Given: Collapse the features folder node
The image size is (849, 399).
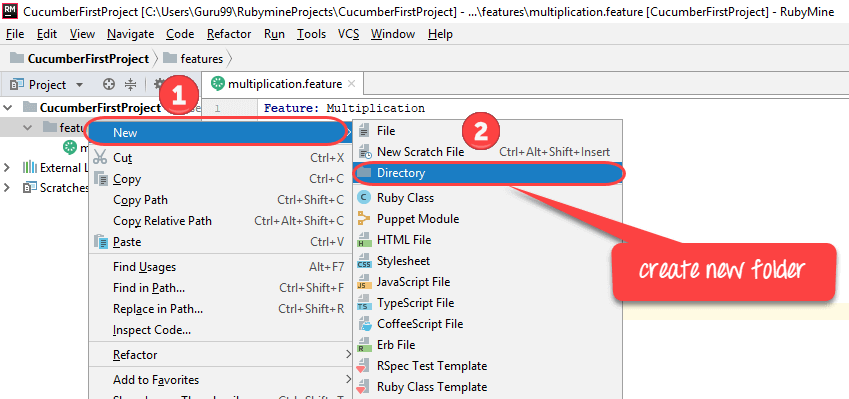Looking at the screenshot, I should click(28, 127).
